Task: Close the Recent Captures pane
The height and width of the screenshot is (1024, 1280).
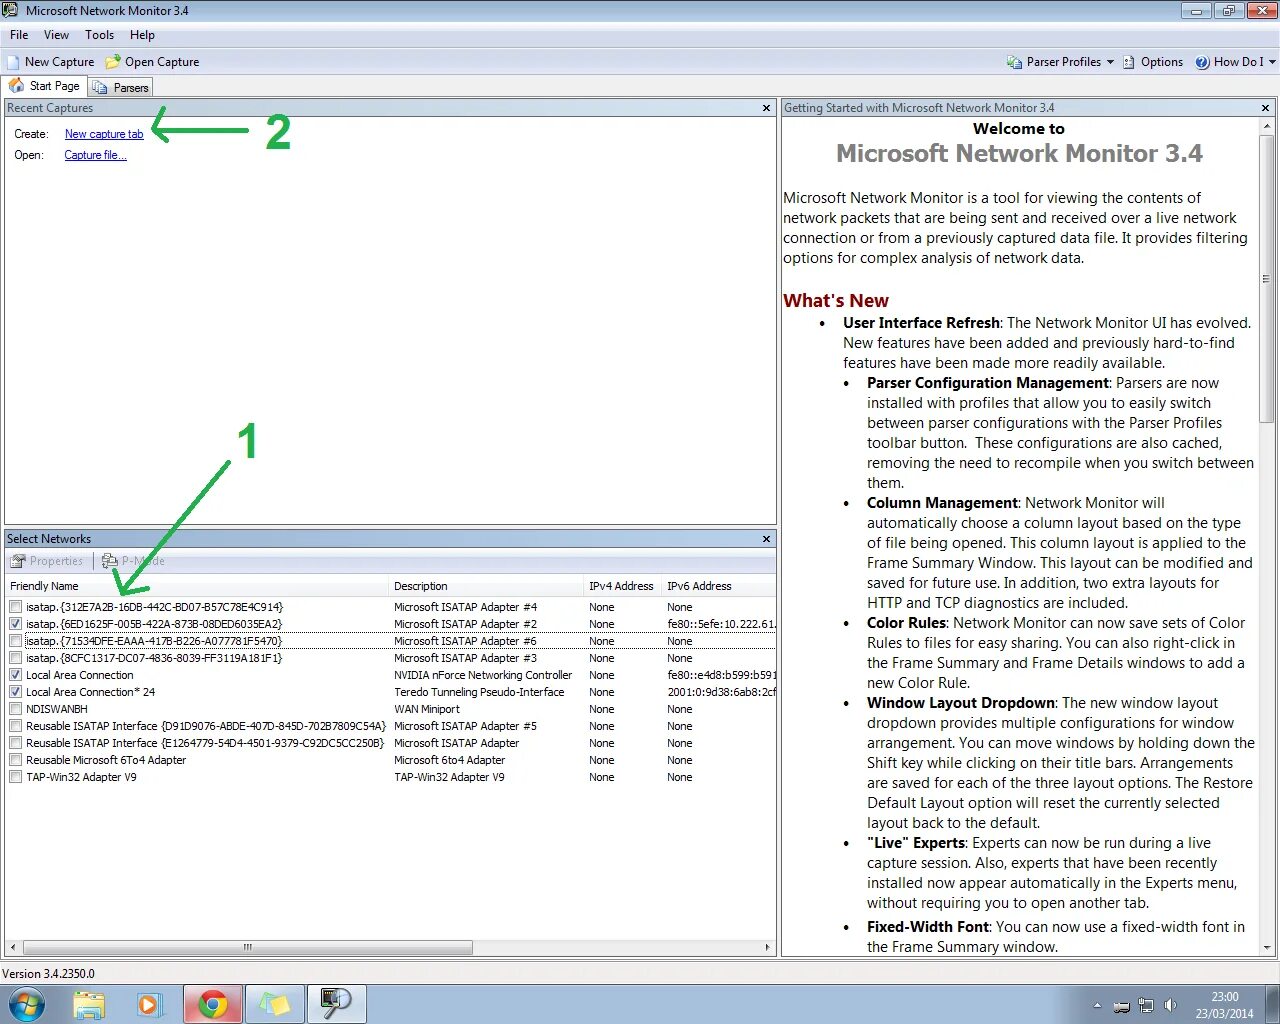Action: [767, 108]
